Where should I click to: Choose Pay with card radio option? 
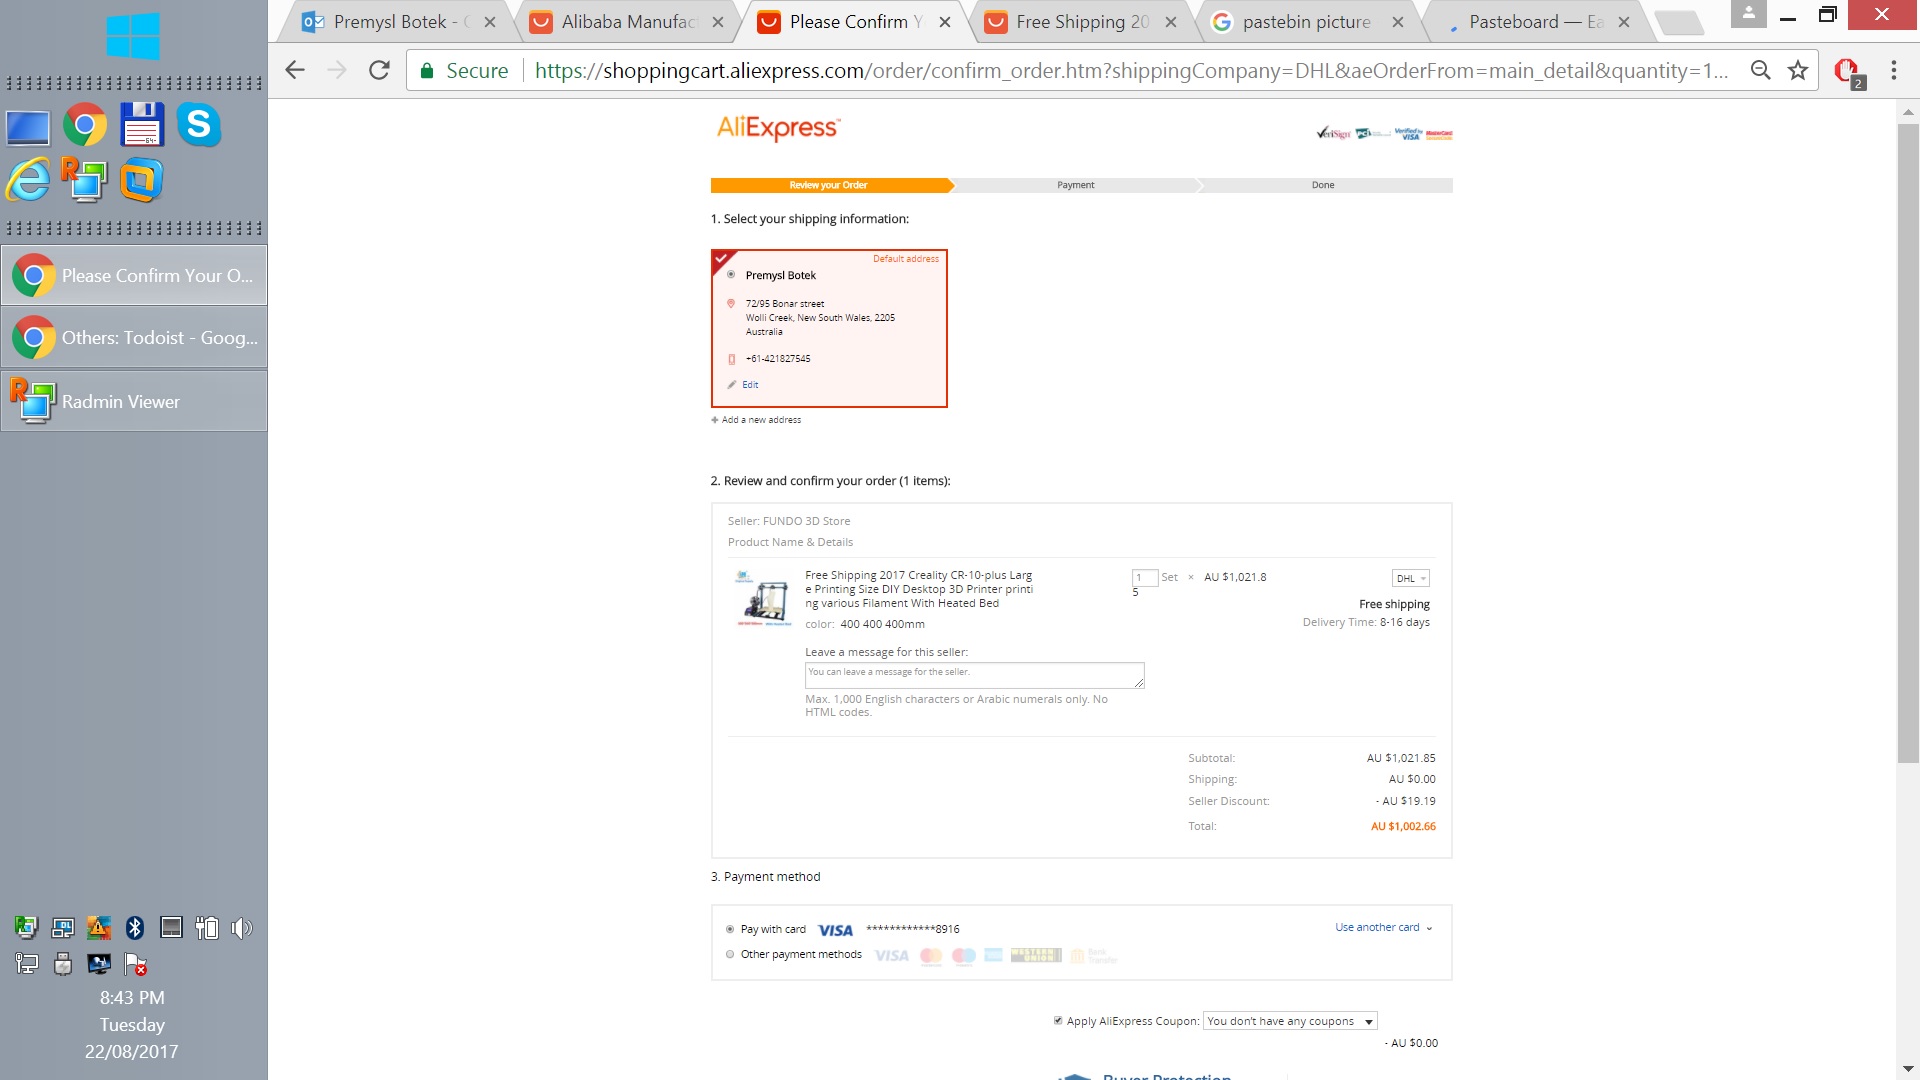(730, 929)
